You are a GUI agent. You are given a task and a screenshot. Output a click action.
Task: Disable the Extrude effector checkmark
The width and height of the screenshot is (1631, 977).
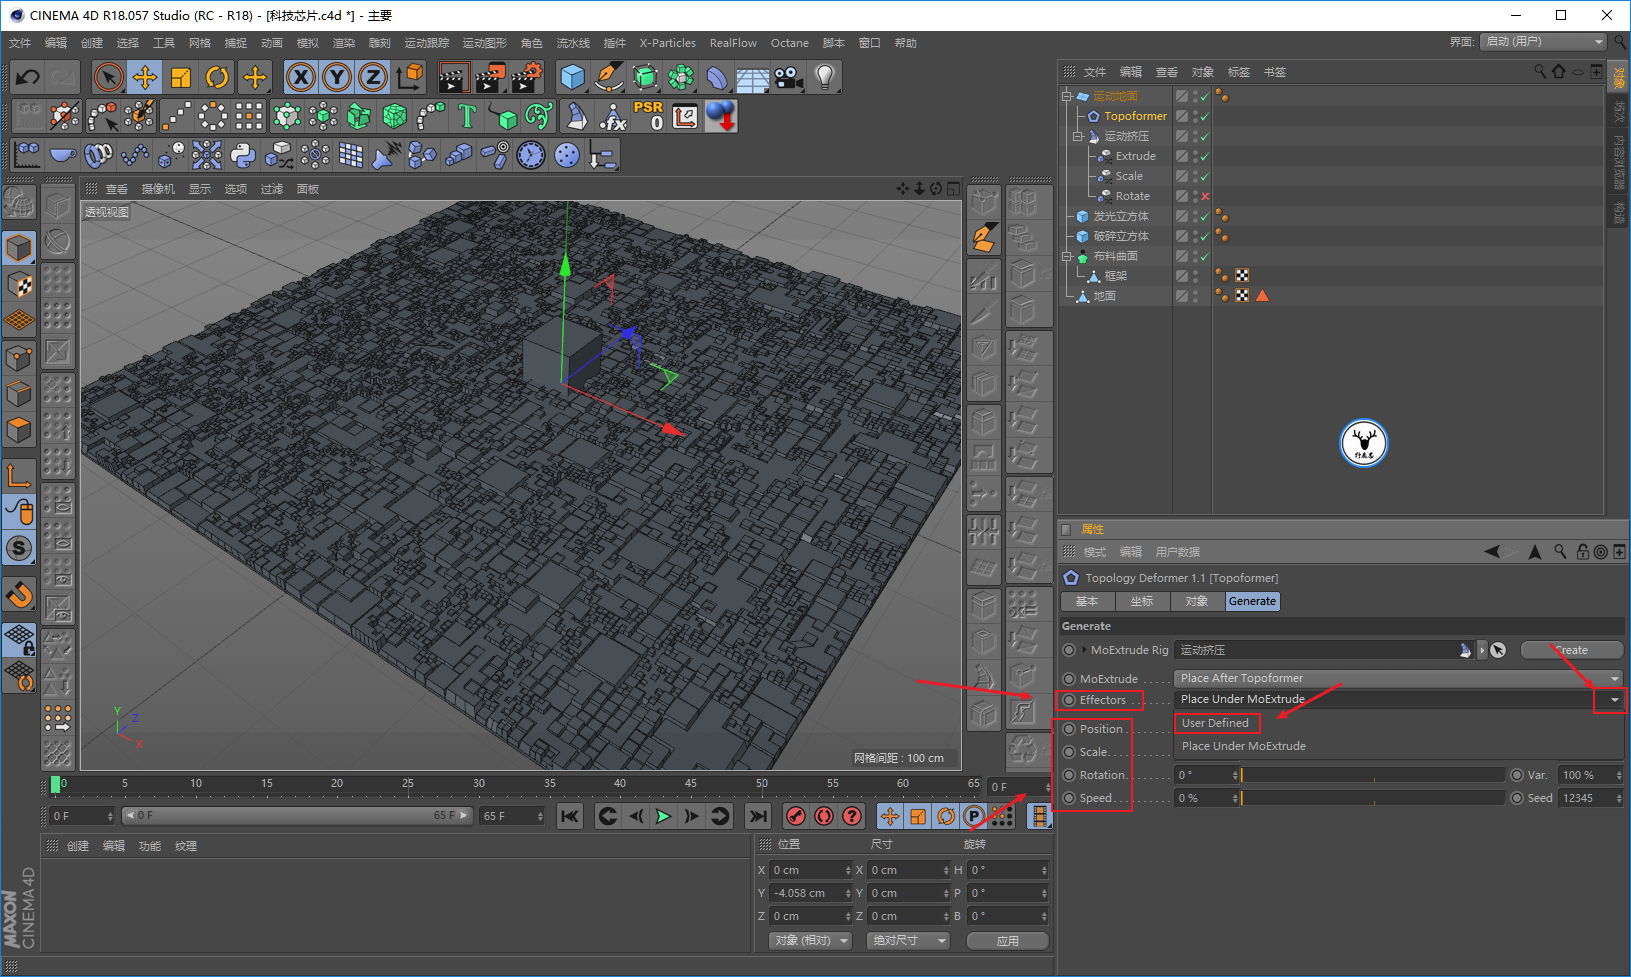(1204, 156)
